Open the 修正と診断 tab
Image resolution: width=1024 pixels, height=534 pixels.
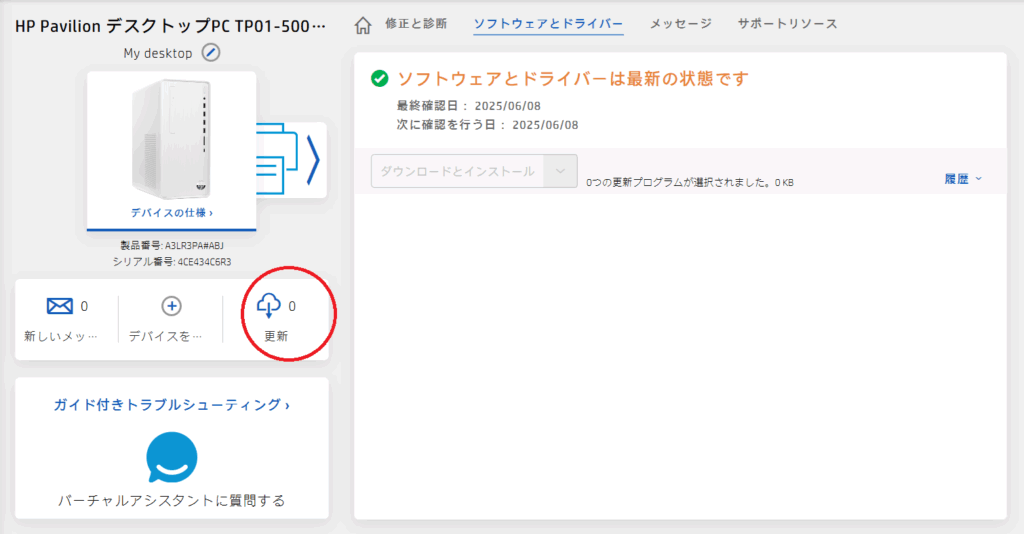(416, 24)
